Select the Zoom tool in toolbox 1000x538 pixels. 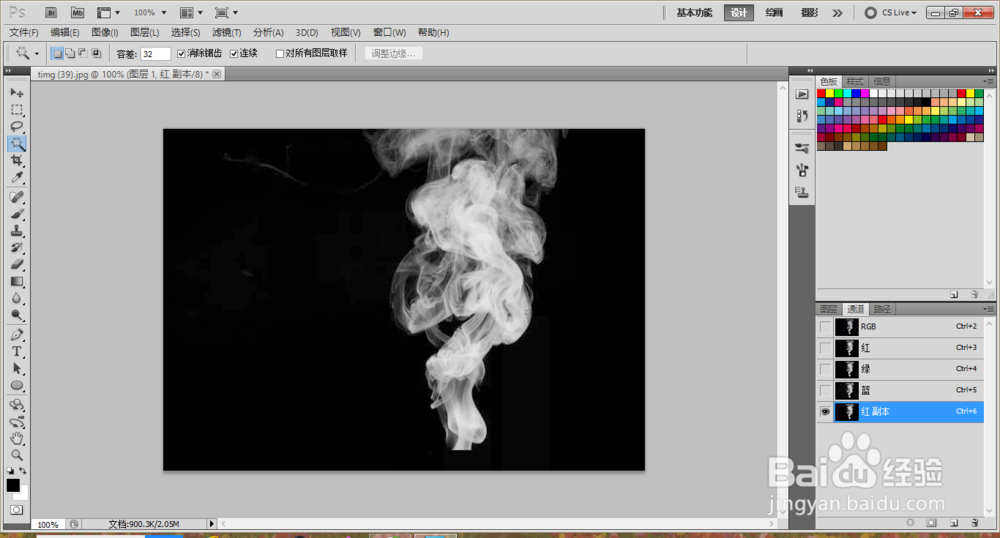tap(17, 455)
